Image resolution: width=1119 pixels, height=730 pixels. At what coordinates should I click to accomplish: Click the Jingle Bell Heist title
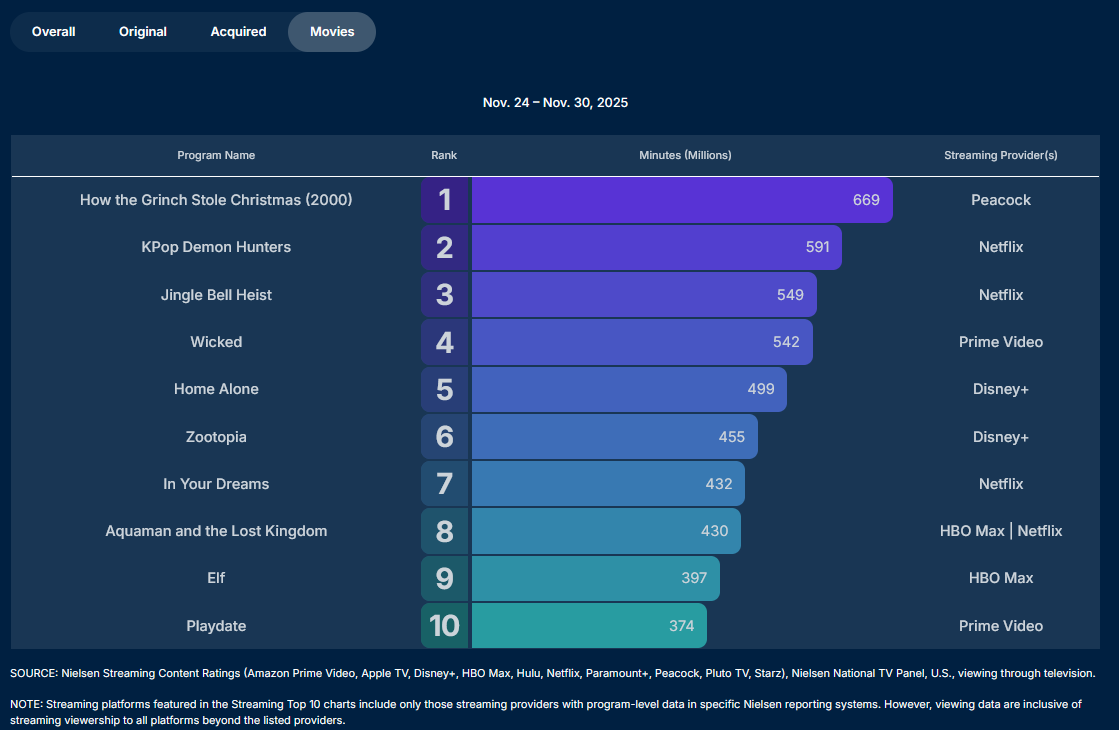click(216, 295)
